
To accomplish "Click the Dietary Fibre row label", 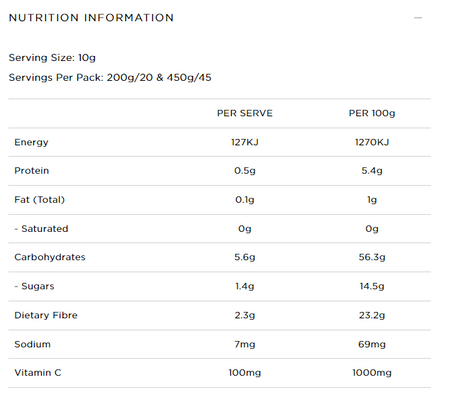I will 46,315.
